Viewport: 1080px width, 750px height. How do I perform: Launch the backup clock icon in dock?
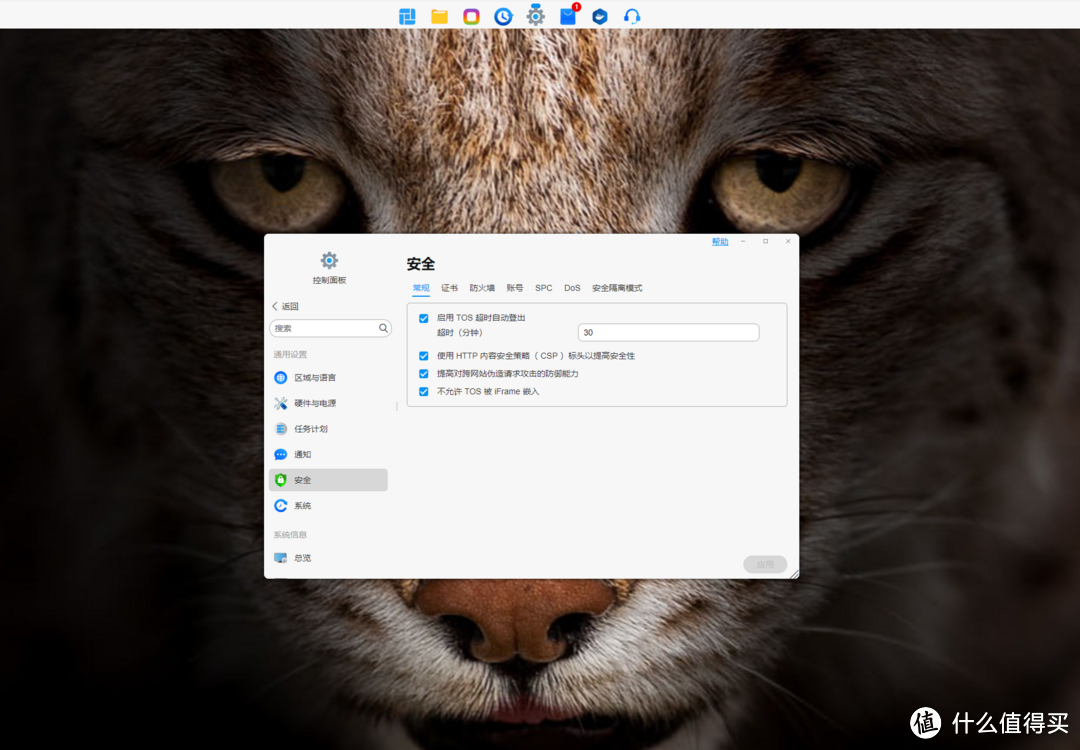click(503, 16)
